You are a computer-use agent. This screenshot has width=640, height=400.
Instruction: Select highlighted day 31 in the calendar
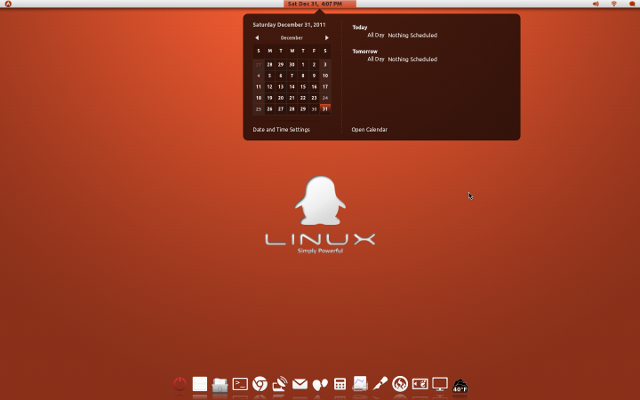pyautogui.click(x=325, y=109)
